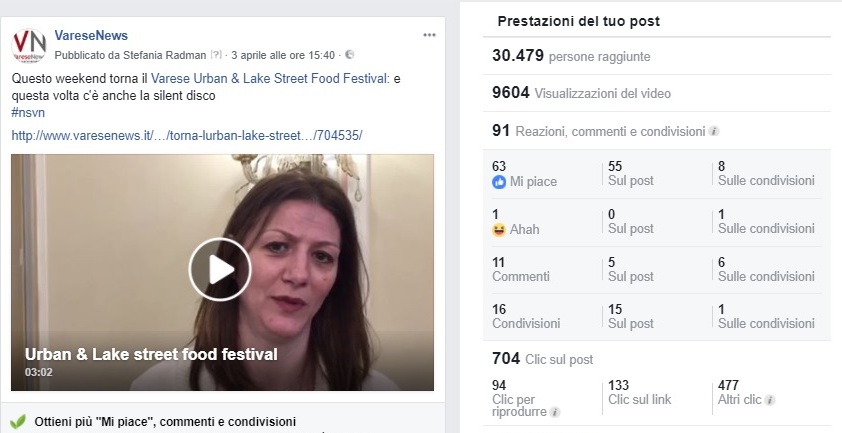Click the question mark next to Stefania Radman
The width and height of the screenshot is (842, 433).
click(x=216, y=54)
